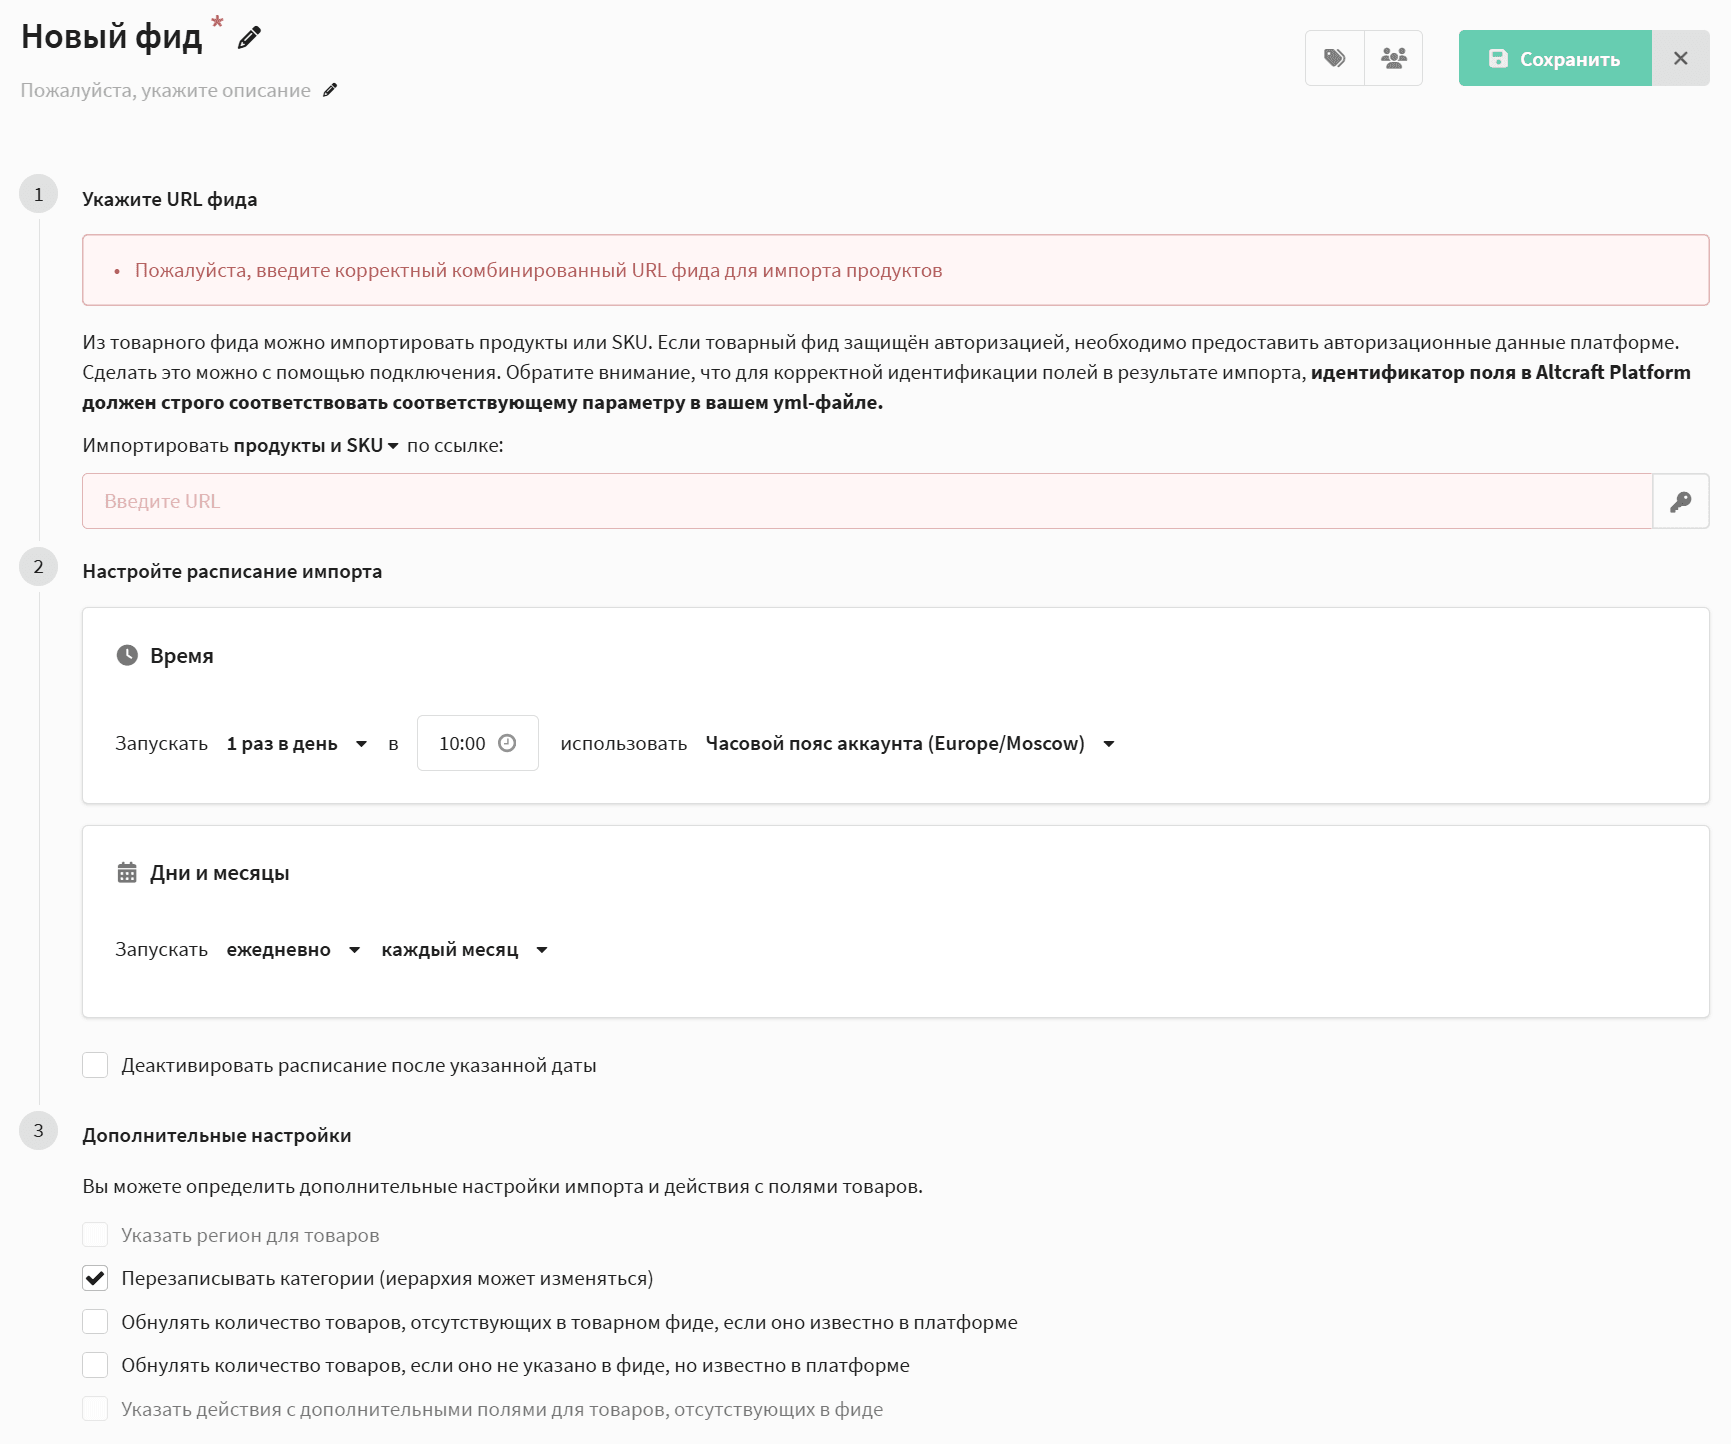The image size is (1731, 1444).
Task: Expand the 1 раз в день frequency dropdown
Action: point(296,743)
